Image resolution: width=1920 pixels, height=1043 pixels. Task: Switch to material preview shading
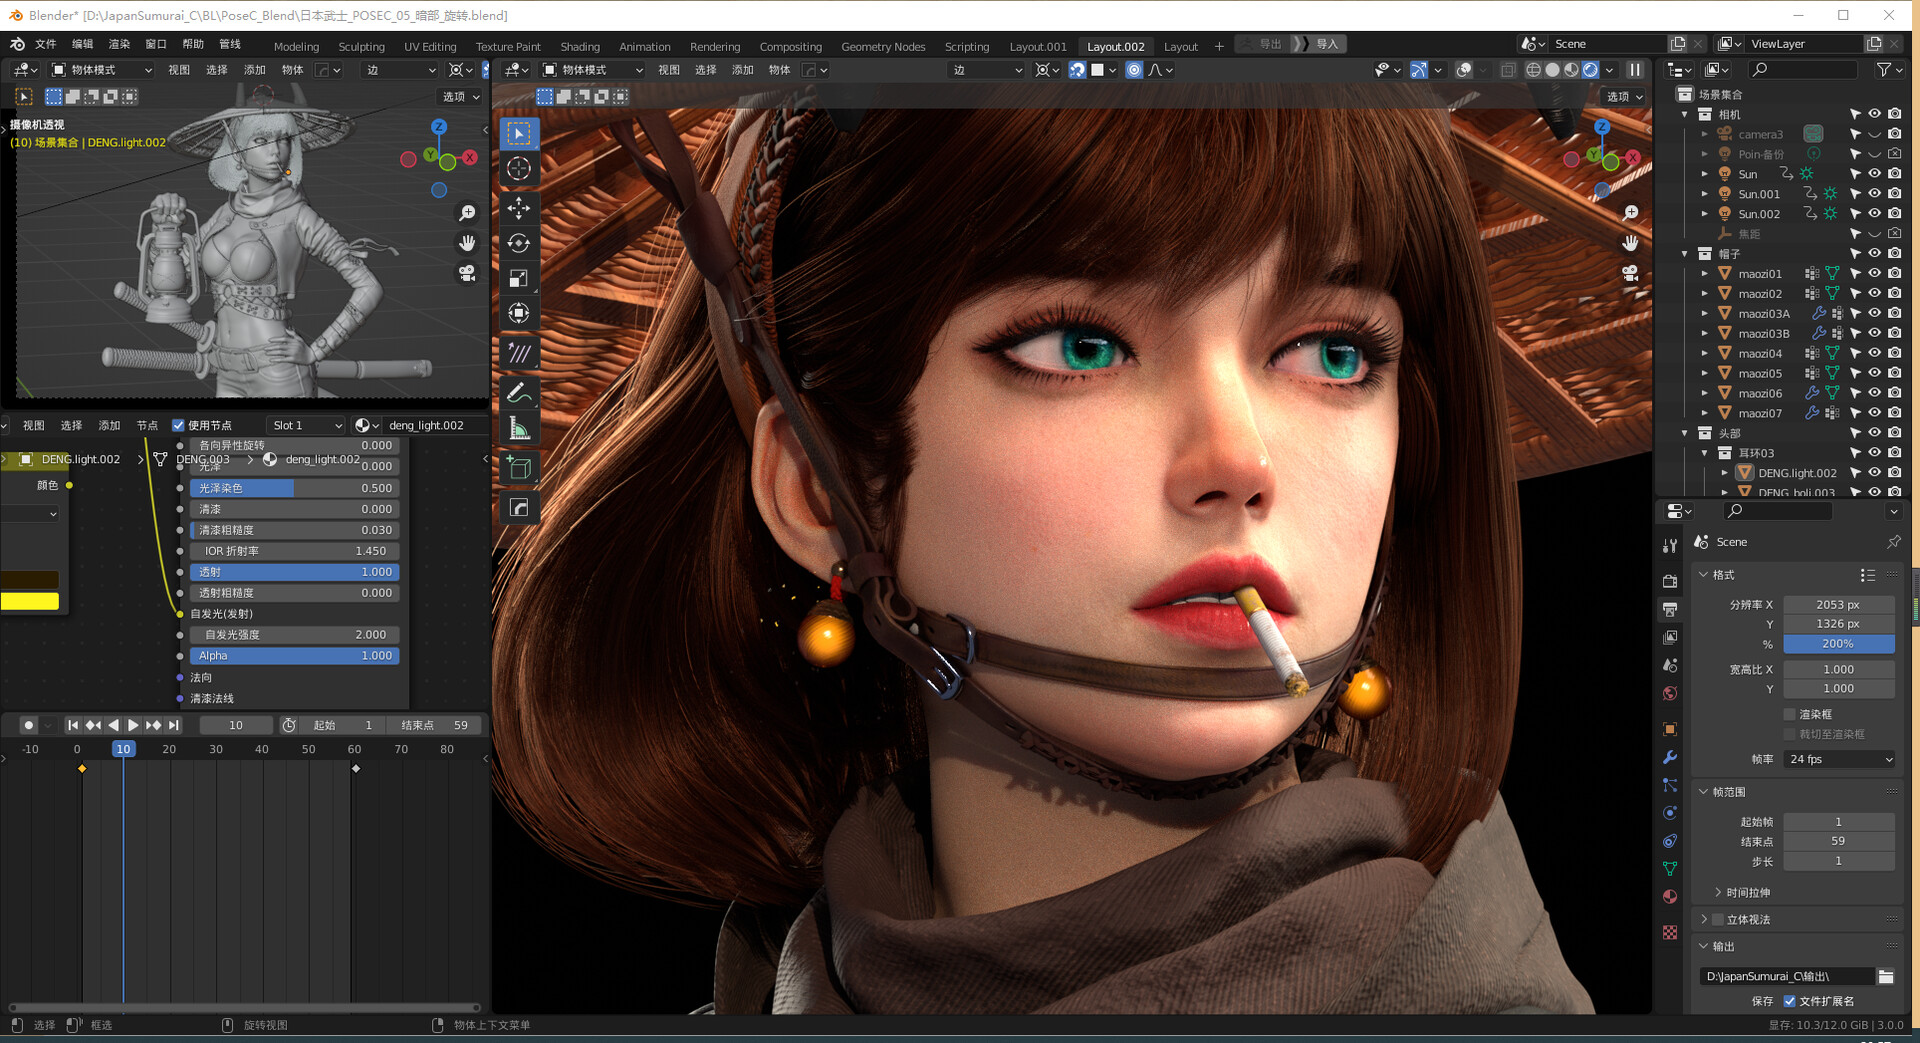point(1571,70)
